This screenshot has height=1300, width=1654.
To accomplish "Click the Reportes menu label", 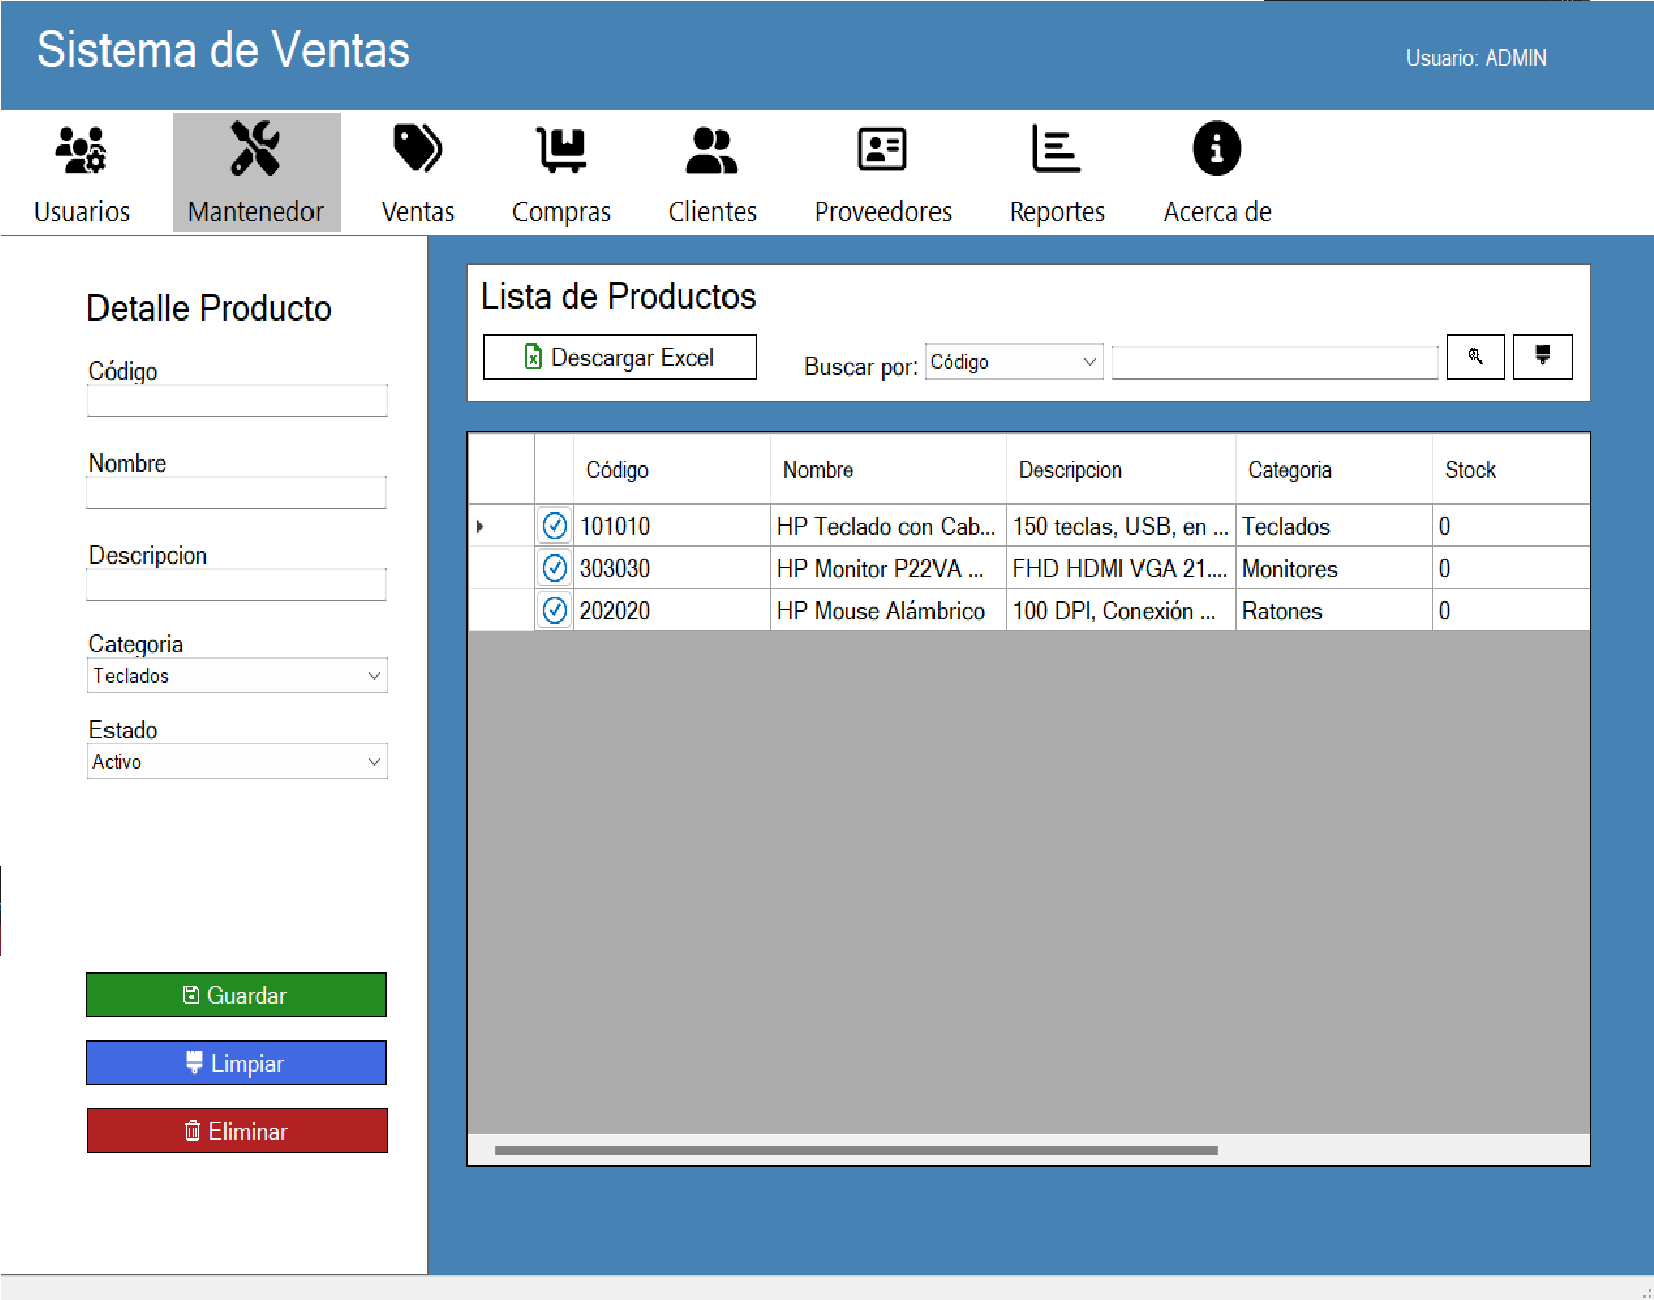I will click(1057, 212).
